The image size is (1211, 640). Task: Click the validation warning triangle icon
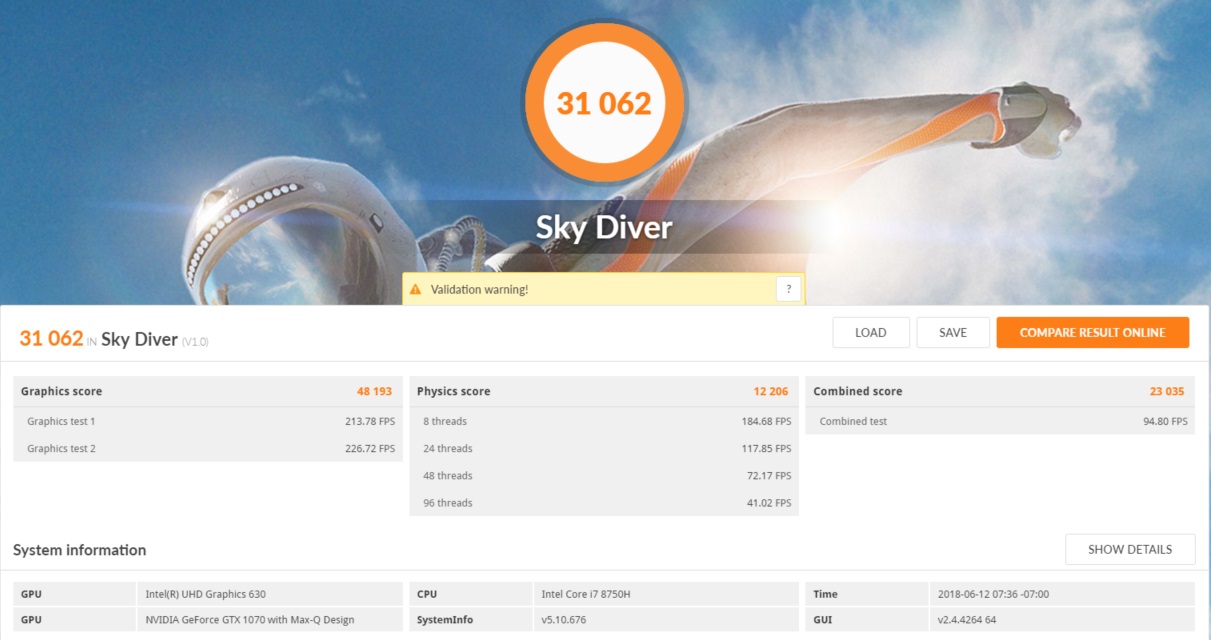click(415, 290)
